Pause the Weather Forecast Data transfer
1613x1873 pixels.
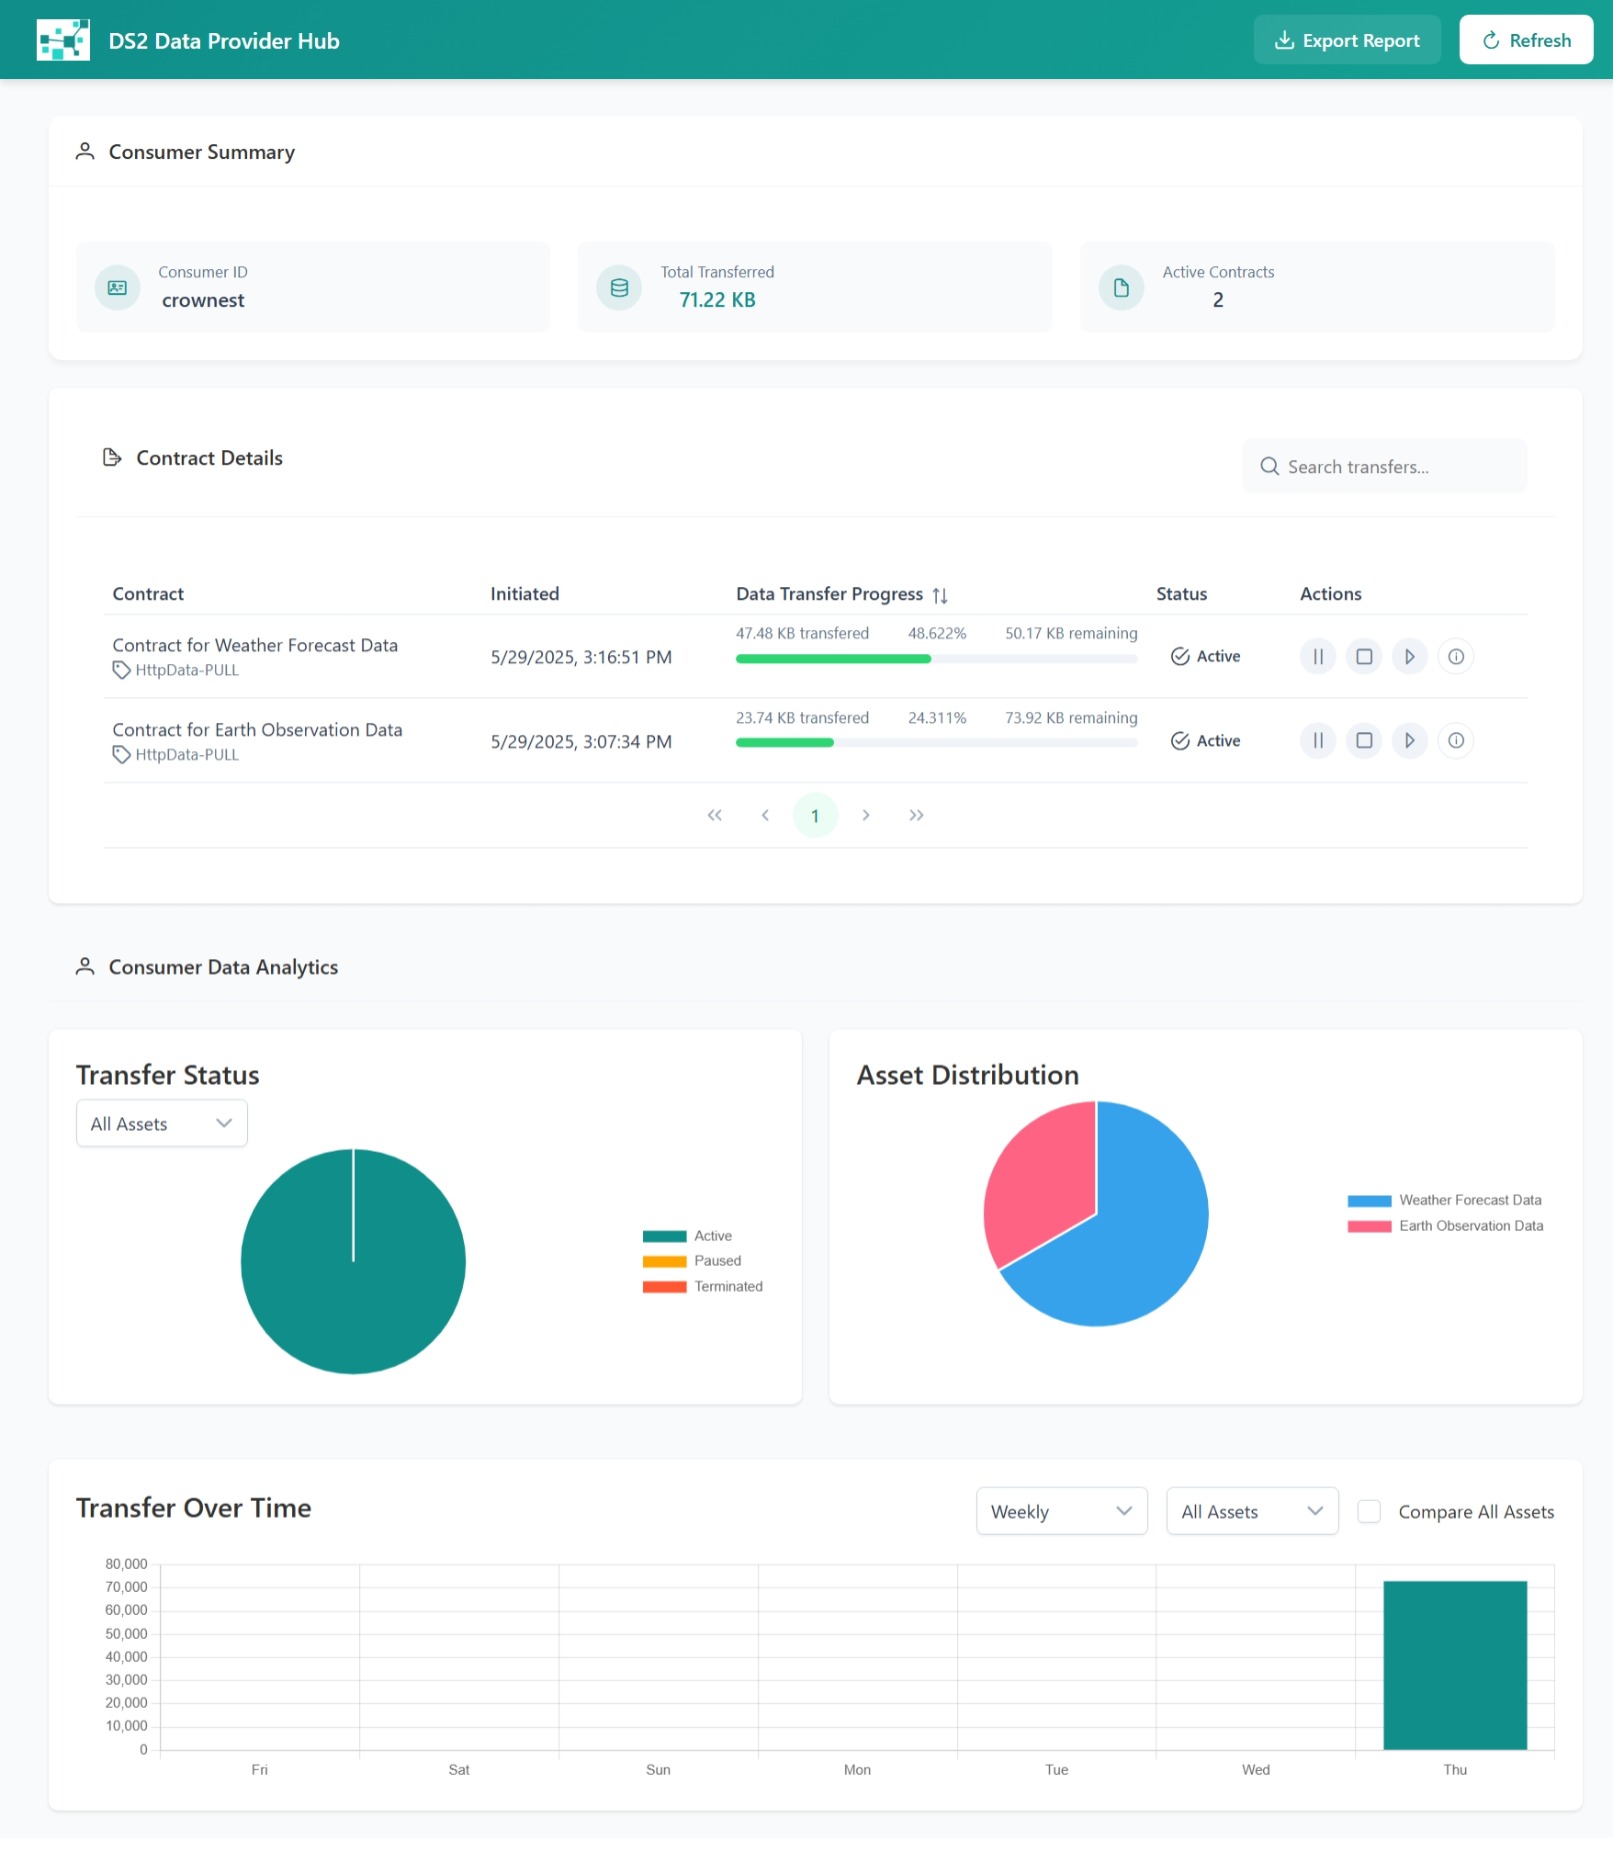point(1318,657)
